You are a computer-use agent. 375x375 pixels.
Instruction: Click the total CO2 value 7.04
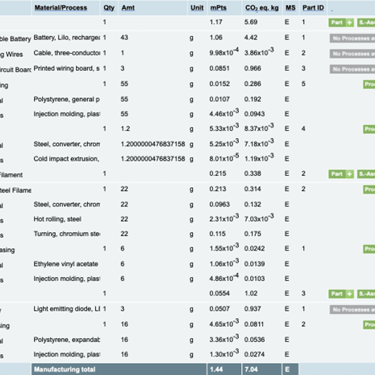pyautogui.click(x=251, y=369)
